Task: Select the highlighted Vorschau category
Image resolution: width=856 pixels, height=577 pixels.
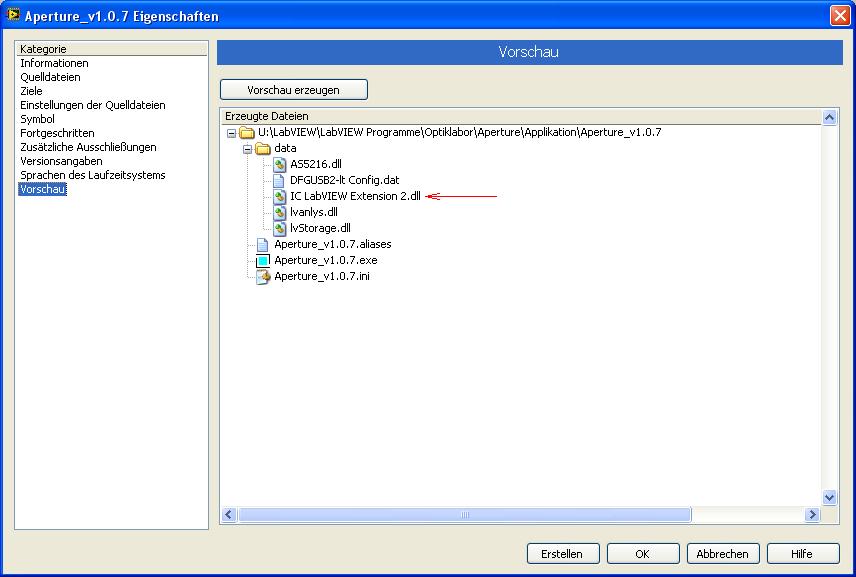Action: [x=43, y=189]
